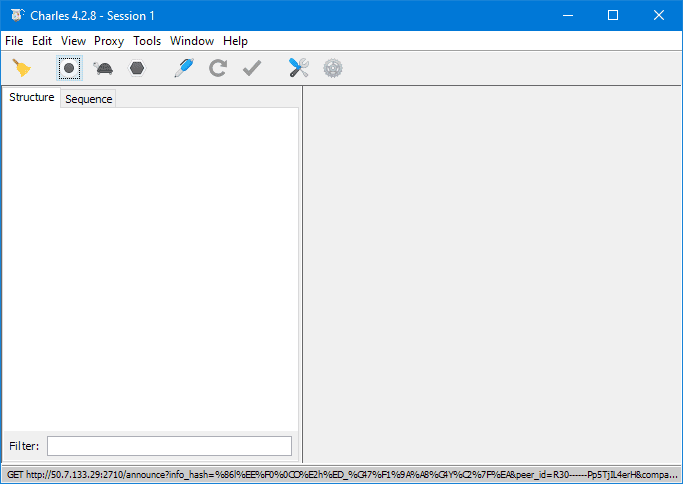Open the Help menu
Screen dimensions: 683x484
tap(235, 41)
